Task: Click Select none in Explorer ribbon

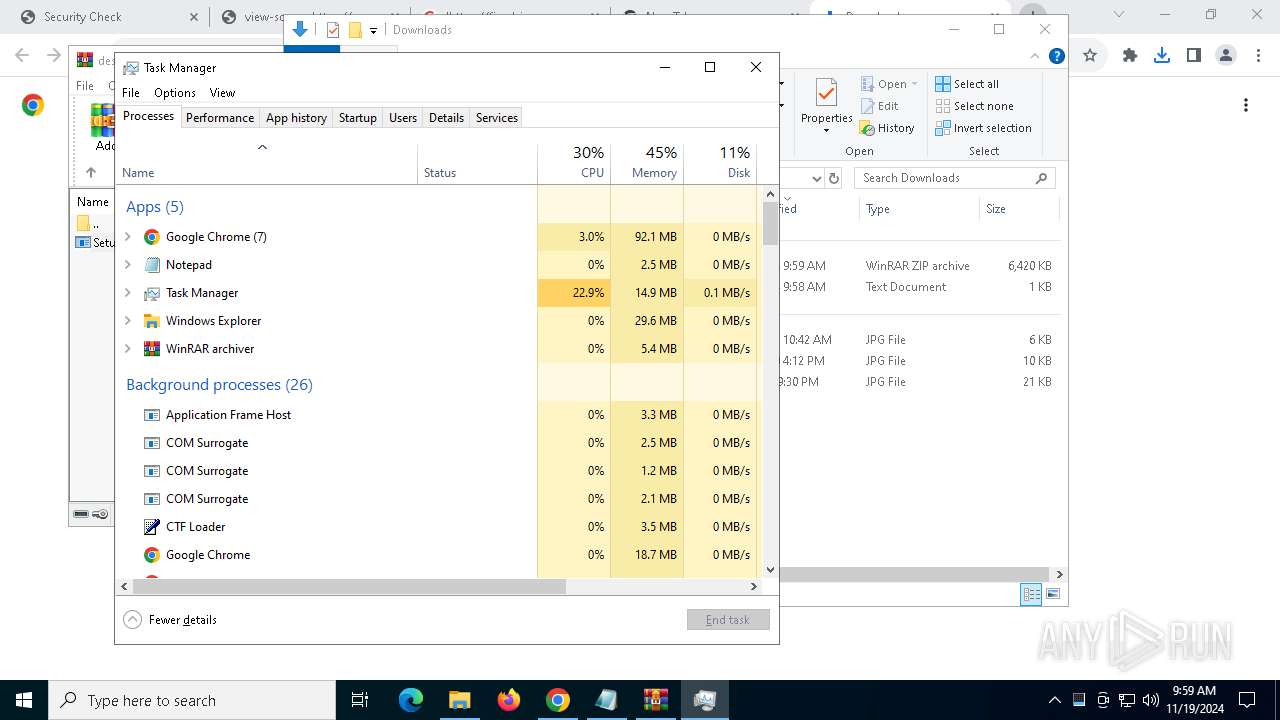Action: pyautogui.click(x=974, y=106)
